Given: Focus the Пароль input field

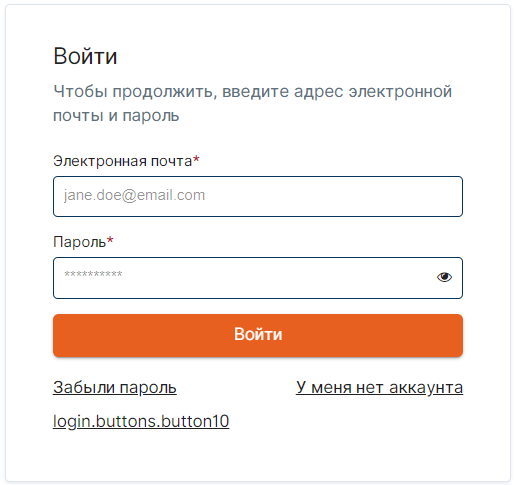Looking at the screenshot, I should point(258,278).
